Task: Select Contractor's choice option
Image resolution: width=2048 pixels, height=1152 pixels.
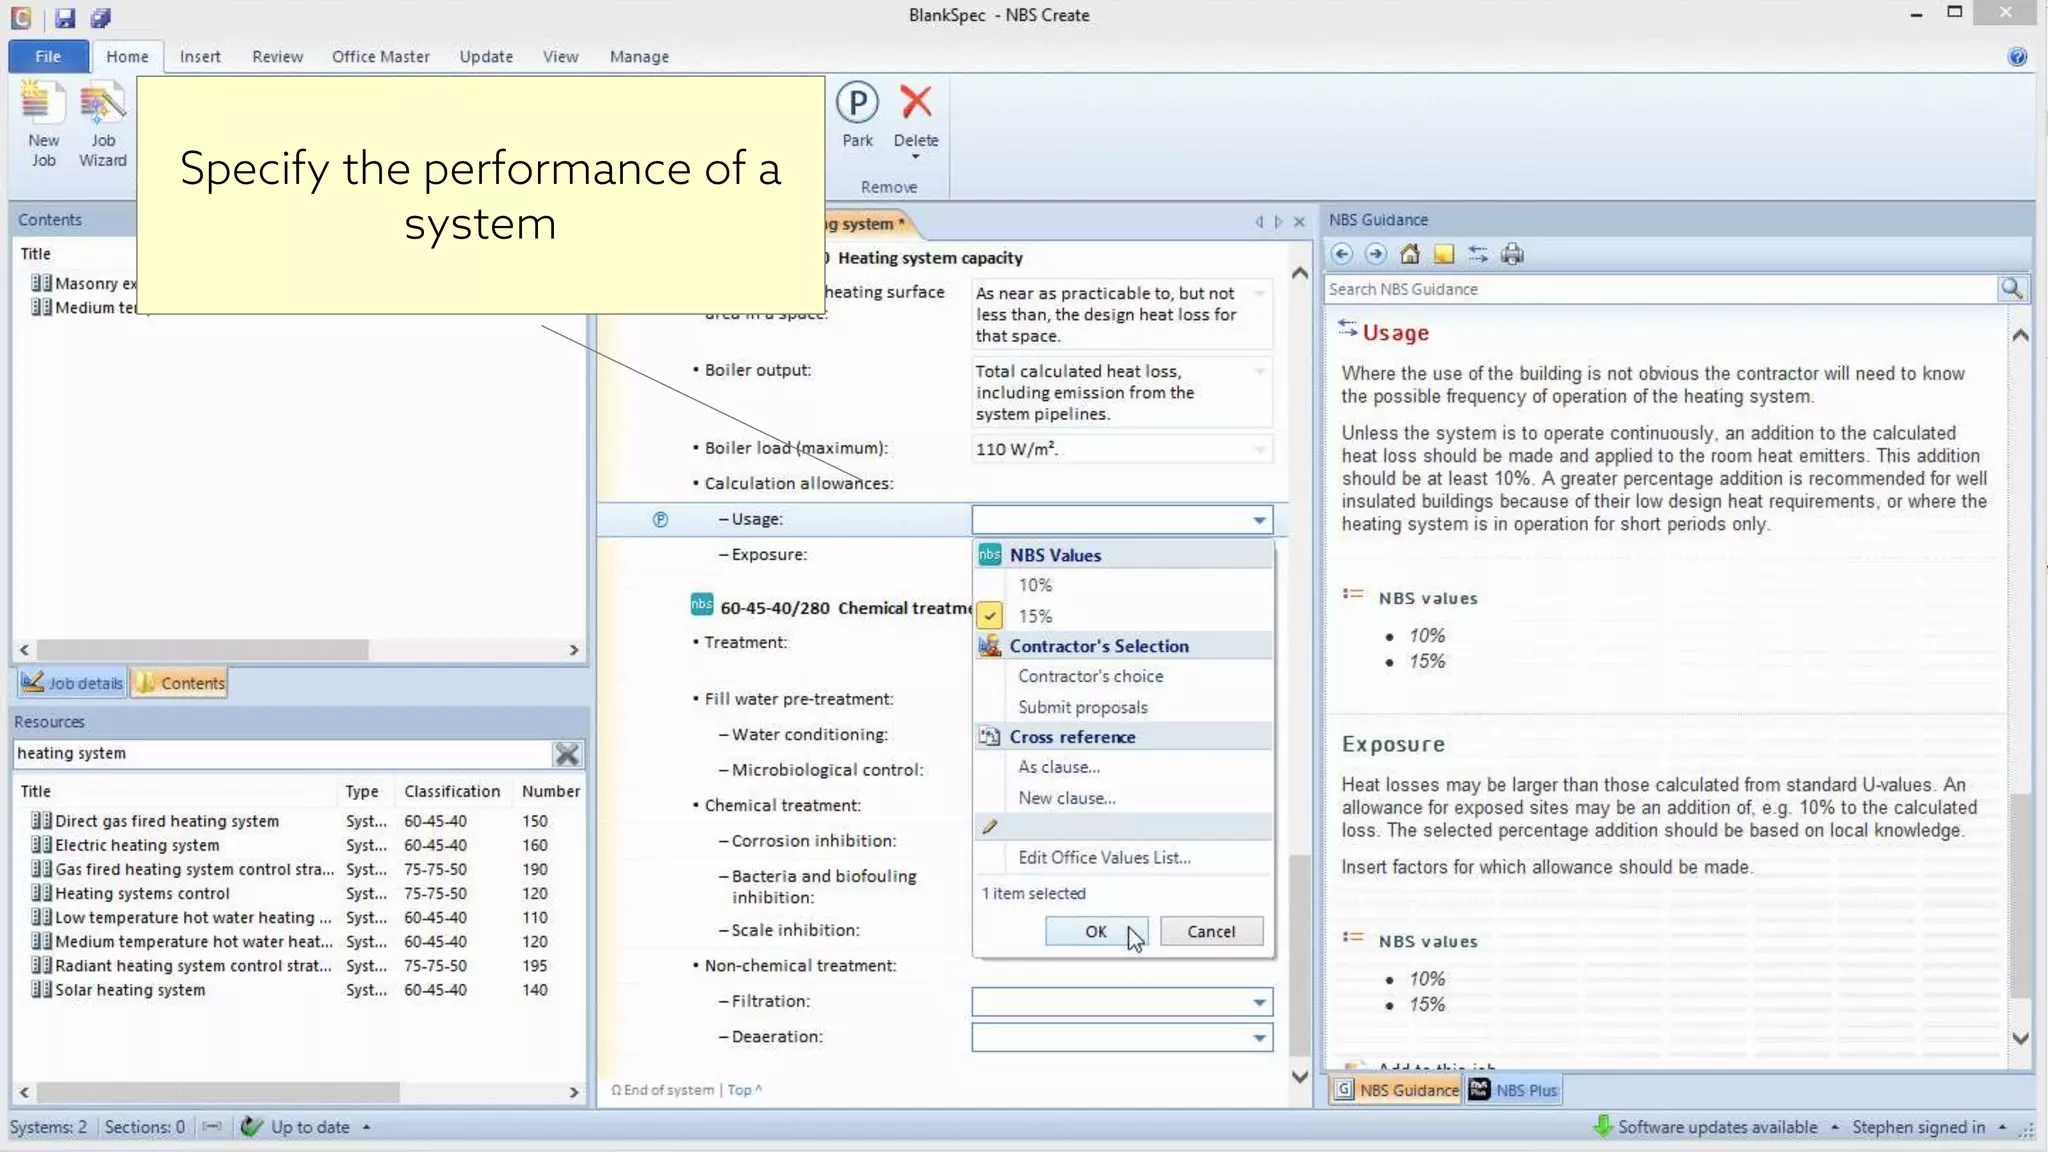Action: click(x=1090, y=676)
